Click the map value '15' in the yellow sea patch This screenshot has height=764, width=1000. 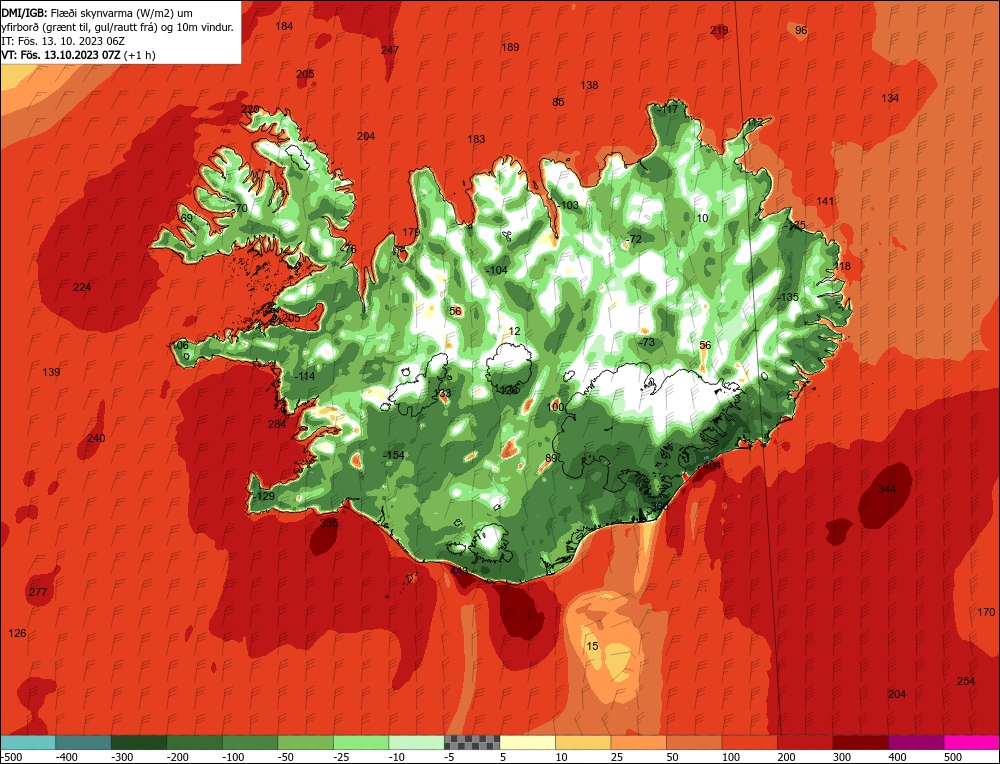[x=592, y=646]
